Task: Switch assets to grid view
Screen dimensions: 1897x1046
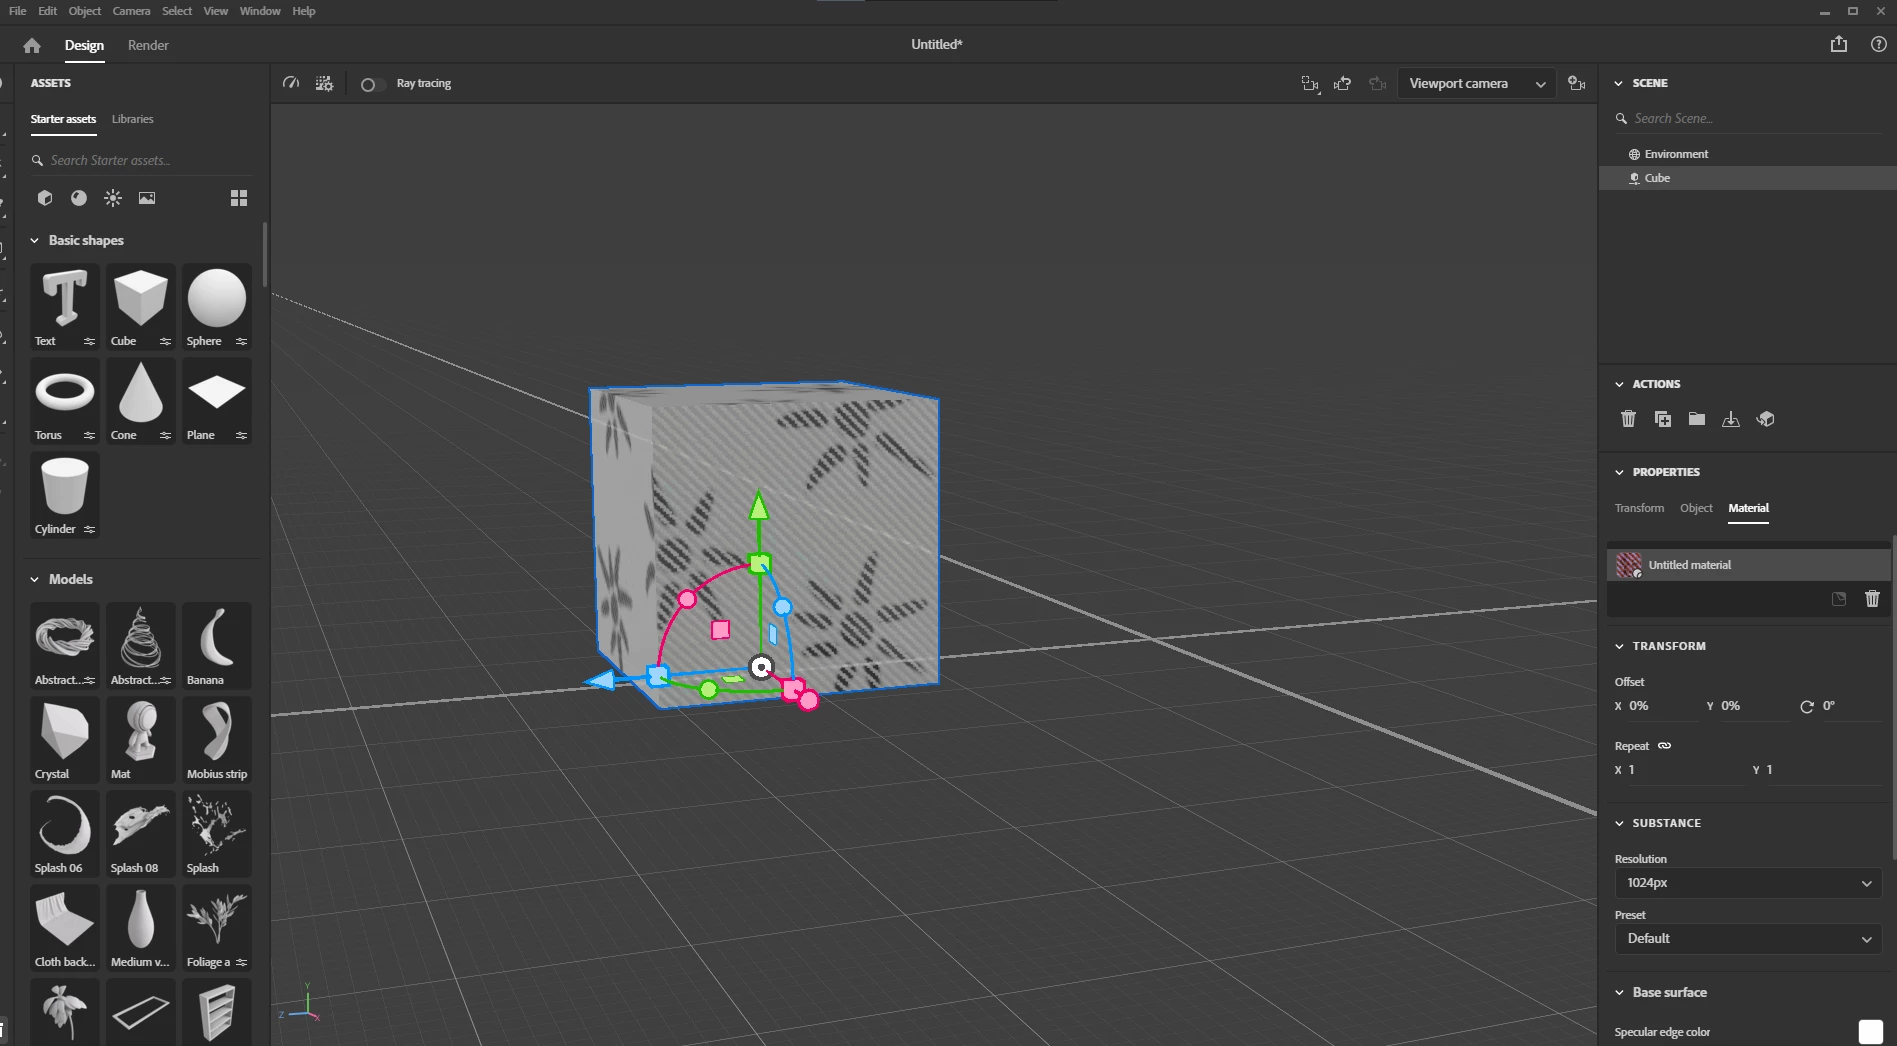Action: tap(239, 198)
